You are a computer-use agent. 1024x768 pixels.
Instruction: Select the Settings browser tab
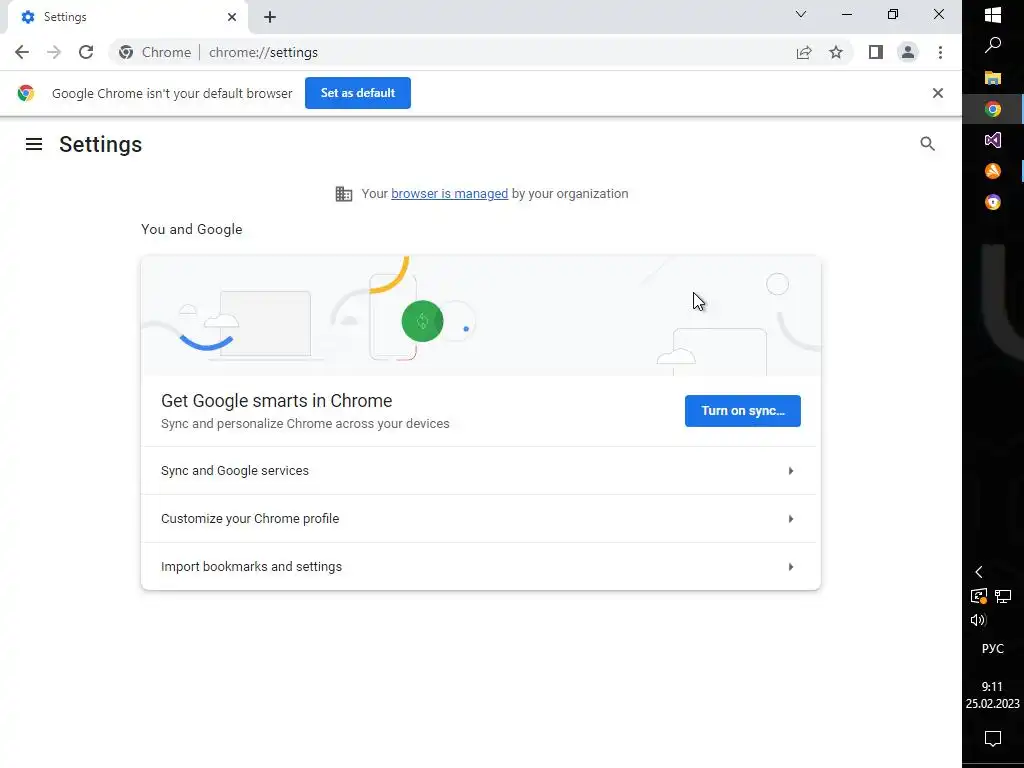tap(120, 17)
